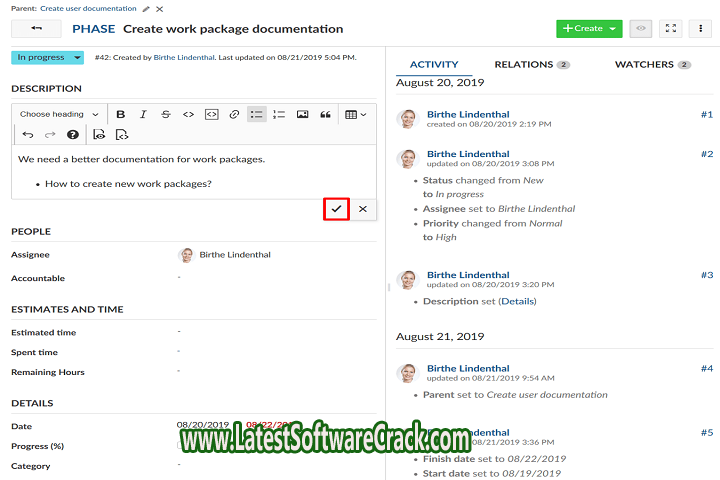The width and height of the screenshot is (720, 480).
Task: Edit the parent with pencil icon
Action: pyautogui.click(x=146, y=9)
